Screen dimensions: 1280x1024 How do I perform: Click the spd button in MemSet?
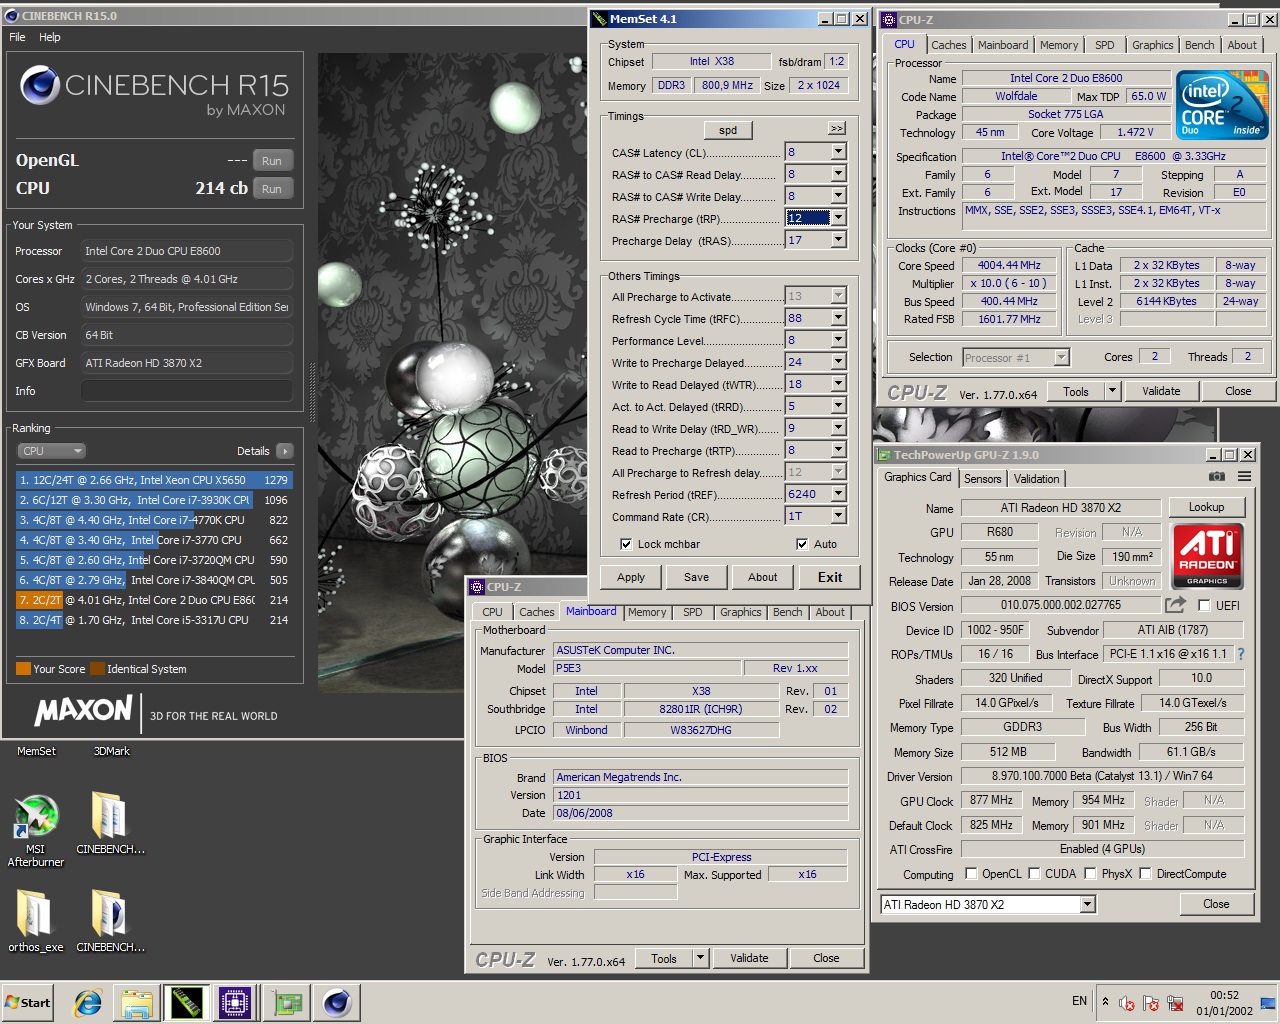point(728,130)
